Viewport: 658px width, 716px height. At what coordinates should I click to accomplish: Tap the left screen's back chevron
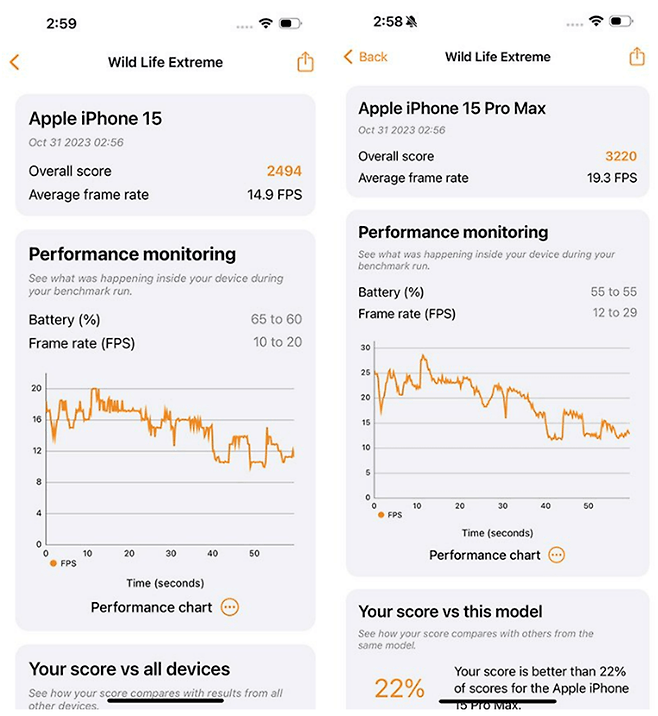click(15, 62)
